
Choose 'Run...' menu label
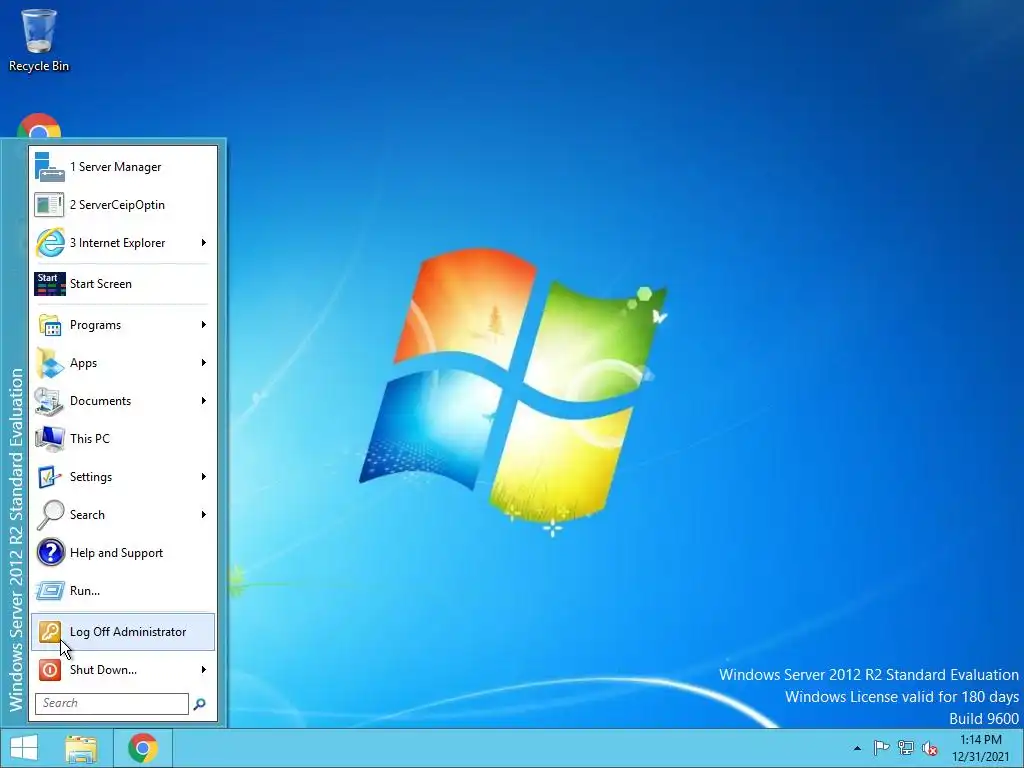pyautogui.click(x=85, y=590)
